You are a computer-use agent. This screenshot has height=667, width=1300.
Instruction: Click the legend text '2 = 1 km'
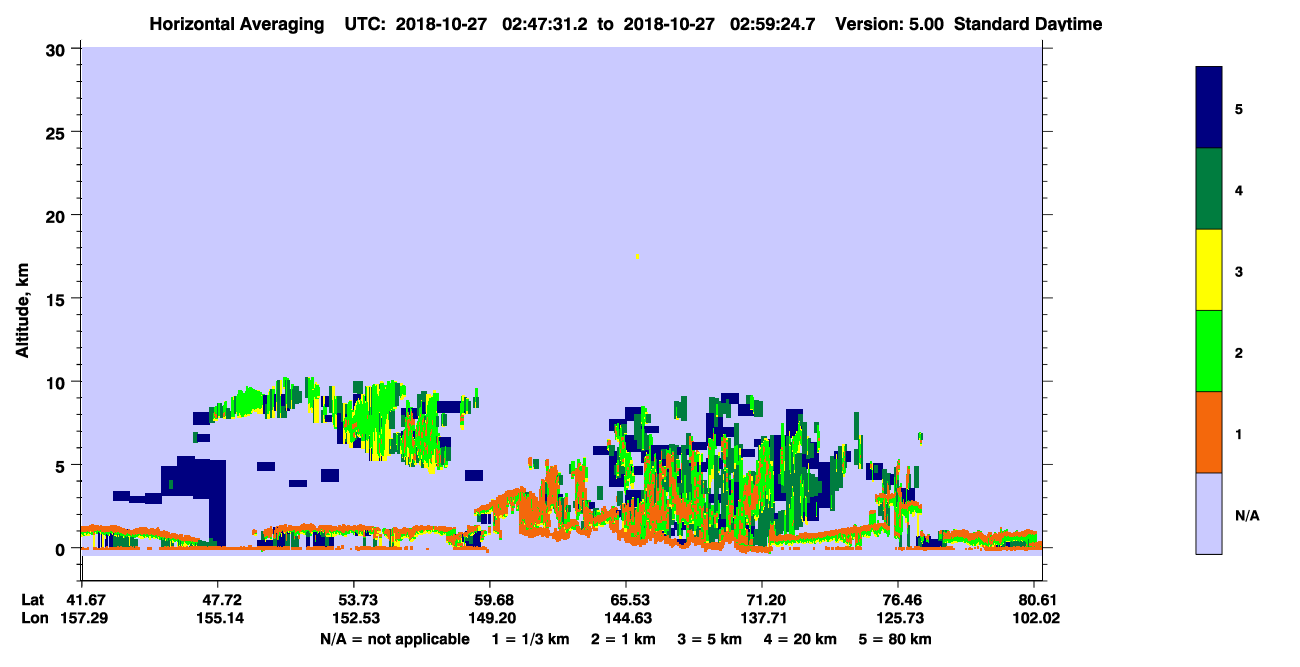(x=623, y=639)
